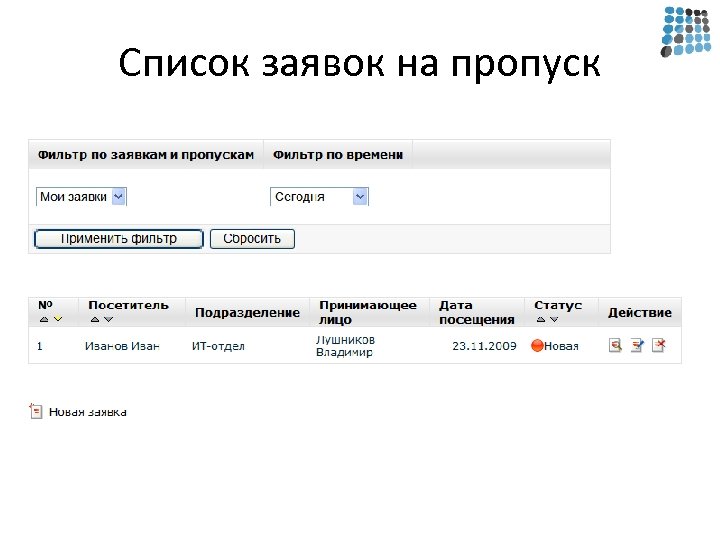Click the red Новая status indicator
Screen dimensions: 720x540
pos(537,345)
